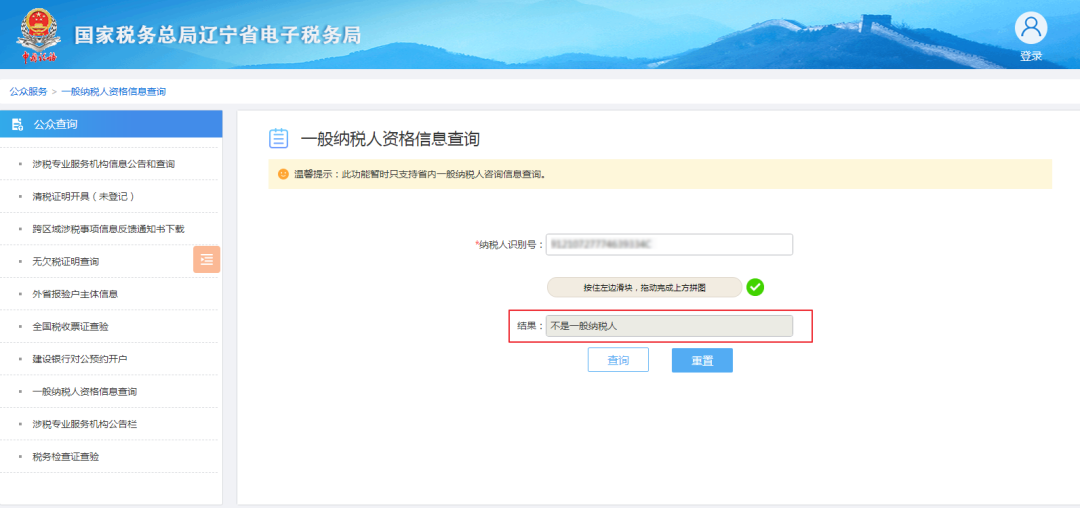Click the clipboard icon beside page title
The image size is (1080, 508).
pos(278,138)
